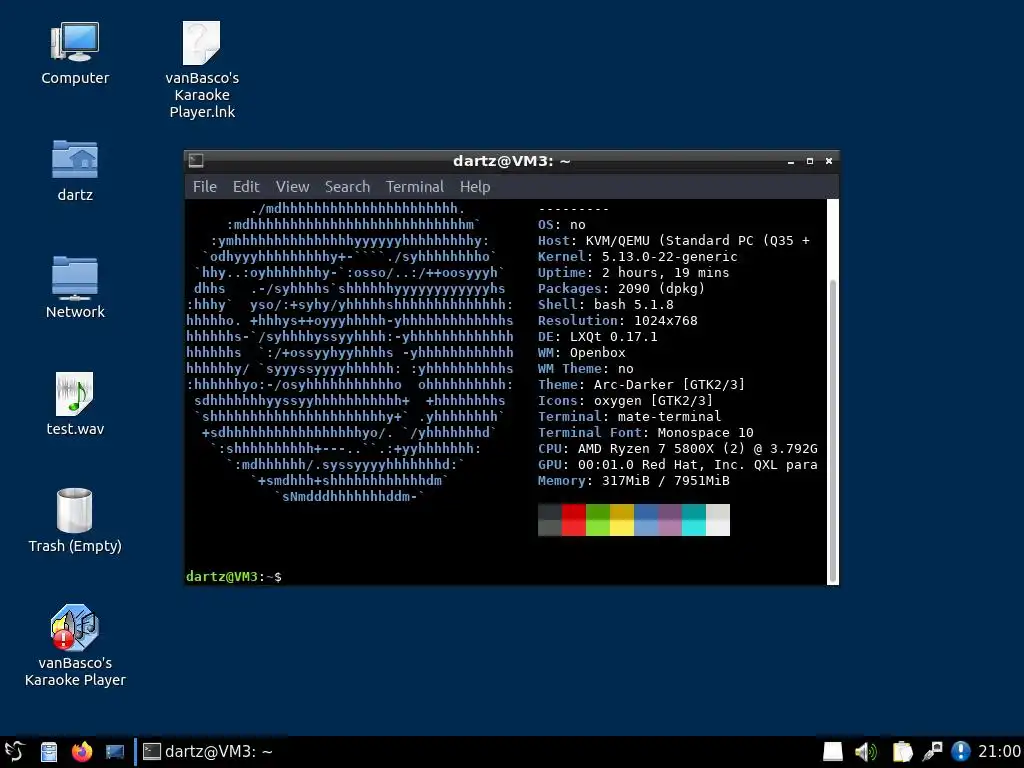Click the 'Terminal: mate-terminal' line
This screenshot has width=1024, height=768.
point(630,417)
